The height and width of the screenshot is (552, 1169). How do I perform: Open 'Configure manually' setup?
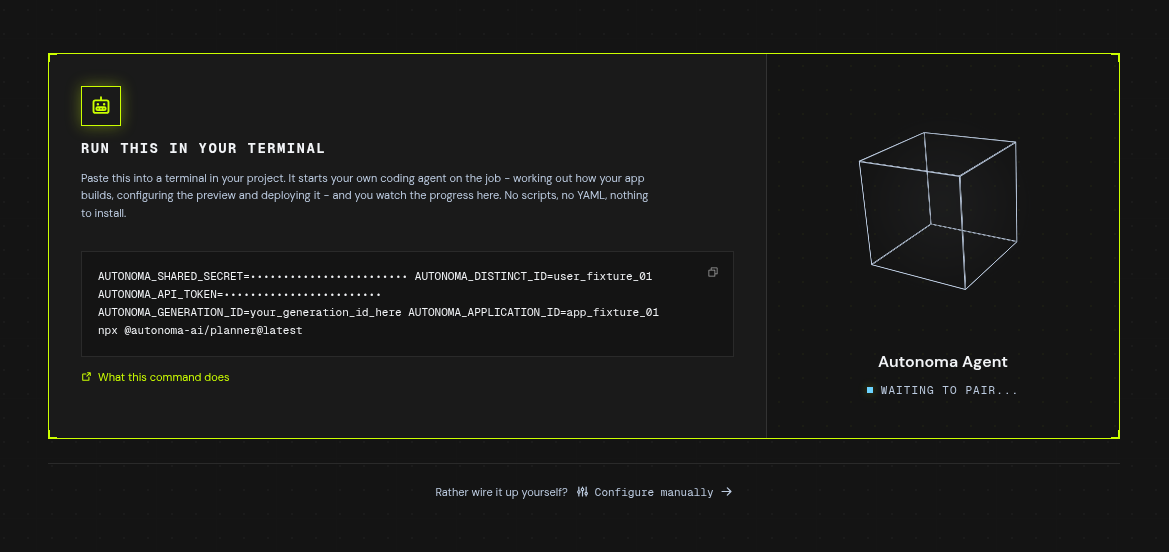pyautogui.click(x=654, y=492)
